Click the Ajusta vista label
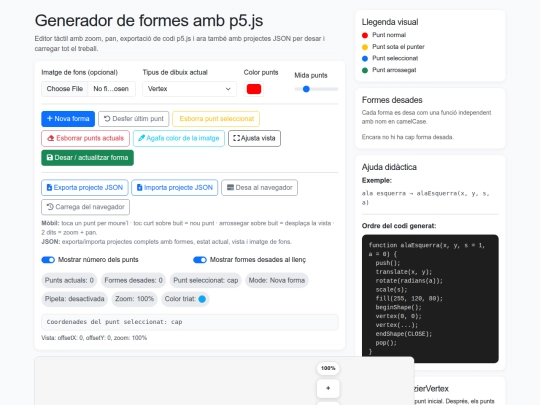The width and height of the screenshot is (540, 405). point(258,138)
